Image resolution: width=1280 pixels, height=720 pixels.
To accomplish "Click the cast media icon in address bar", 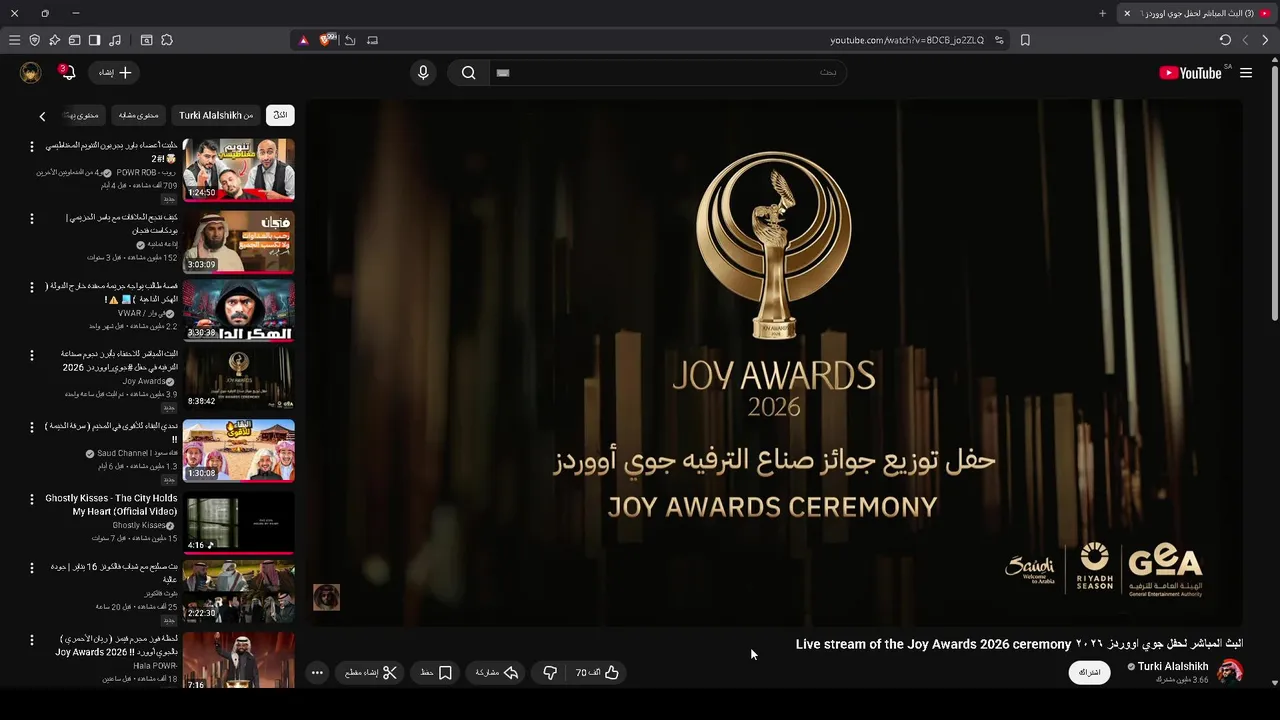I will point(372,40).
